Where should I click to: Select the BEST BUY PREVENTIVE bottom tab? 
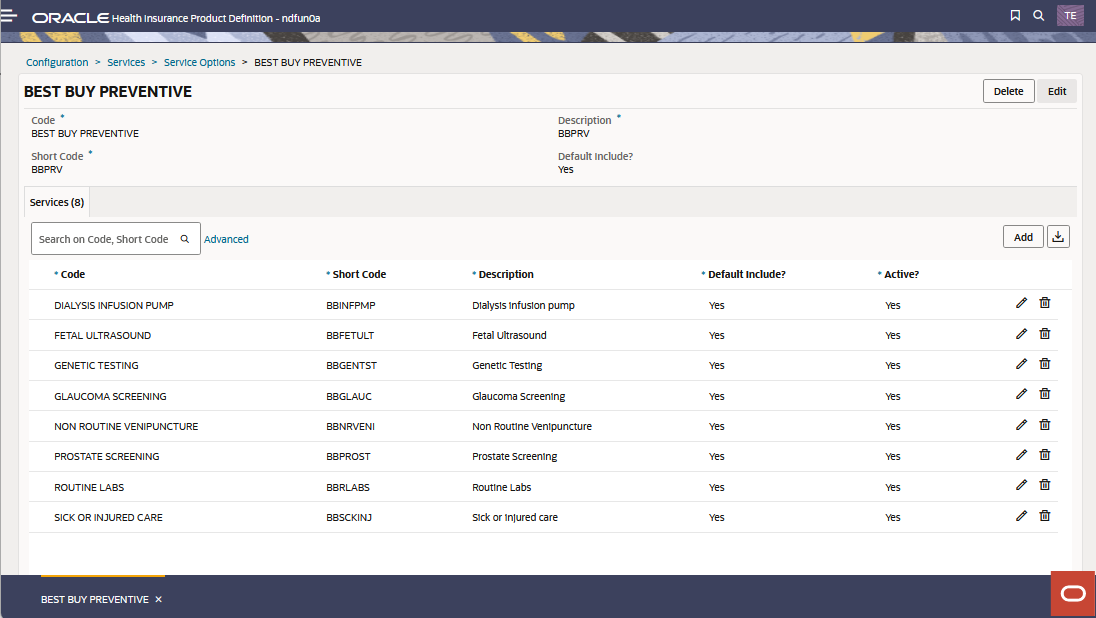(96, 599)
